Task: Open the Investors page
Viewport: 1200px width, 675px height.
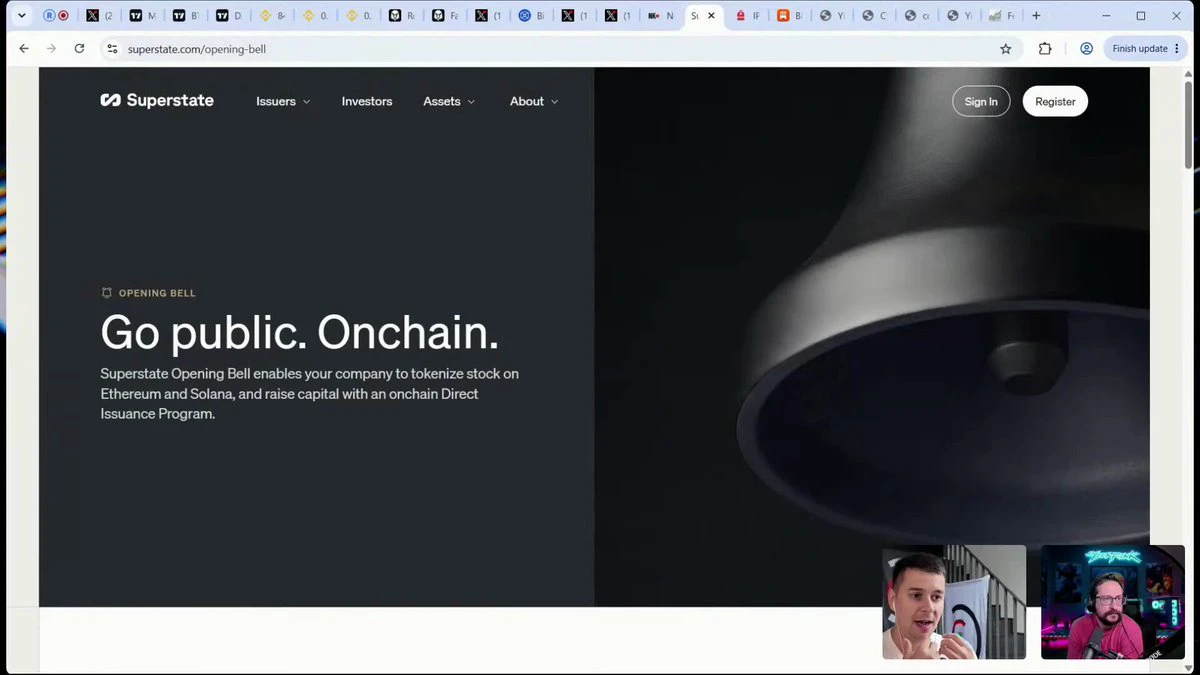Action: (x=367, y=101)
